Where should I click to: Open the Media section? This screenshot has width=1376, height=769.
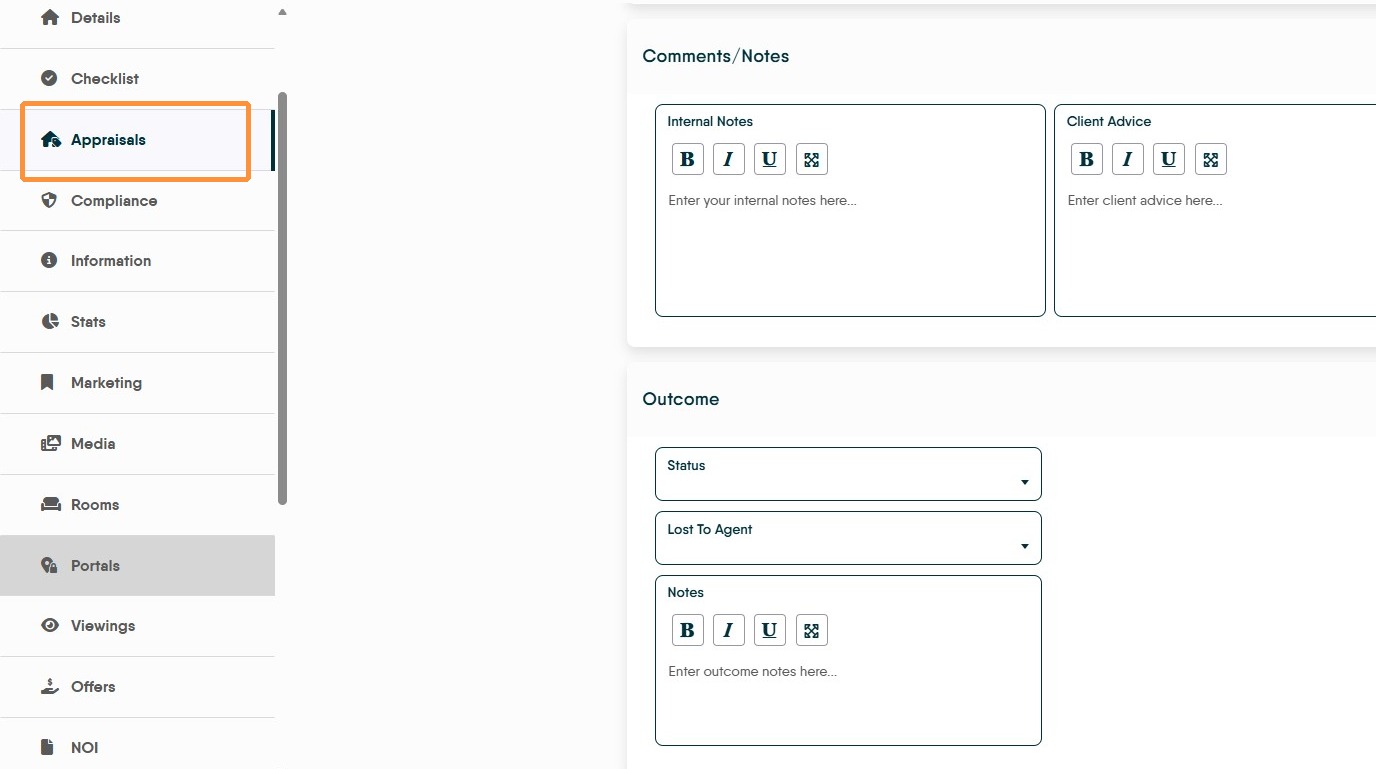tap(93, 444)
